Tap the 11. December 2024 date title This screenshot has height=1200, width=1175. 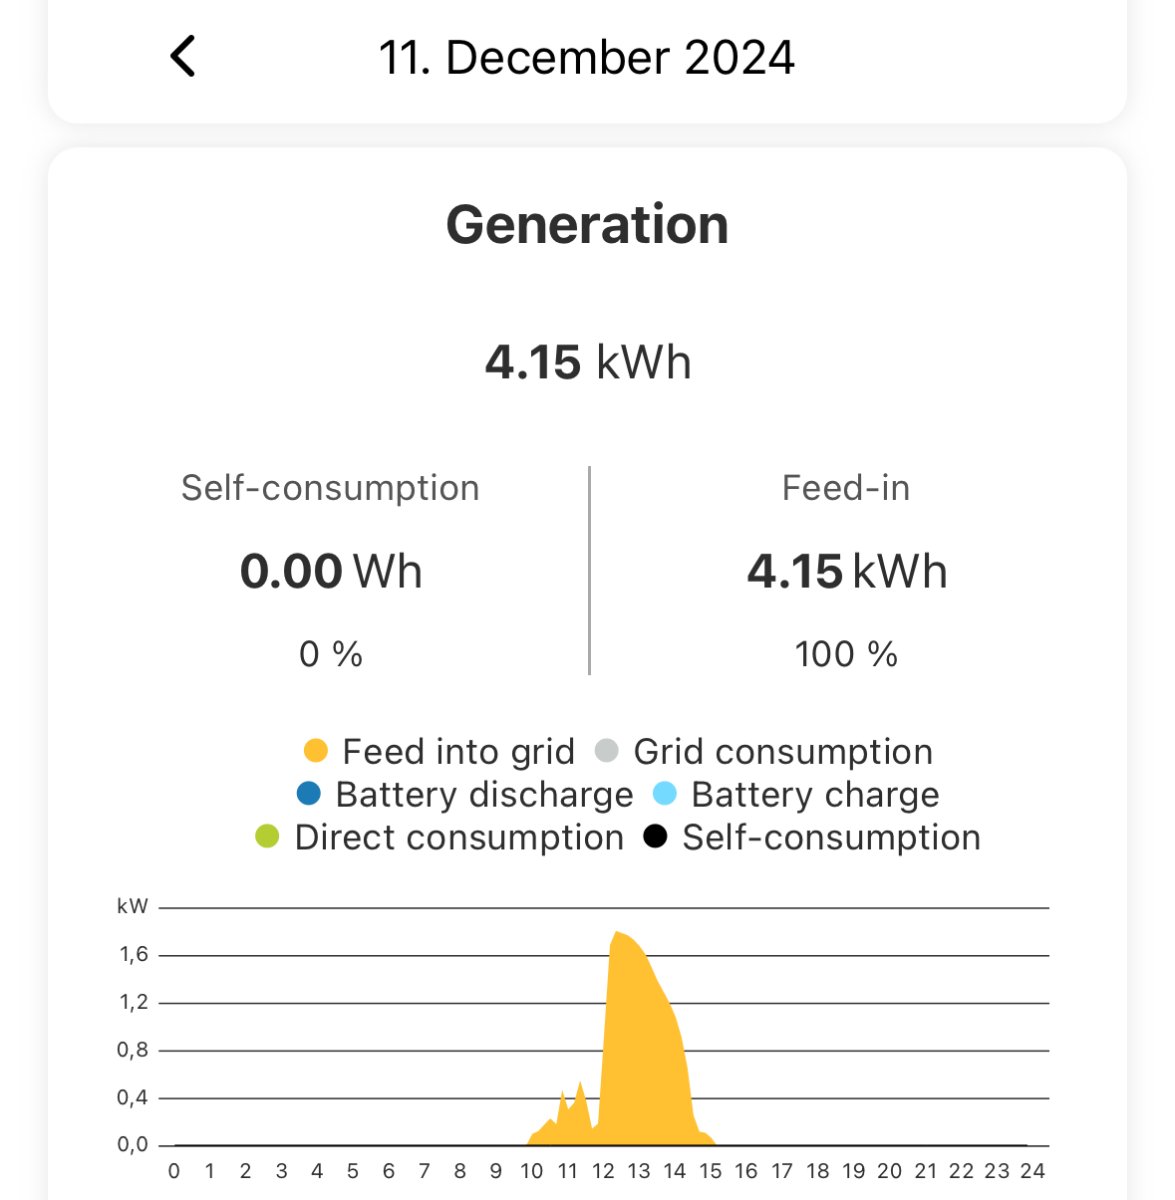pos(587,57)
